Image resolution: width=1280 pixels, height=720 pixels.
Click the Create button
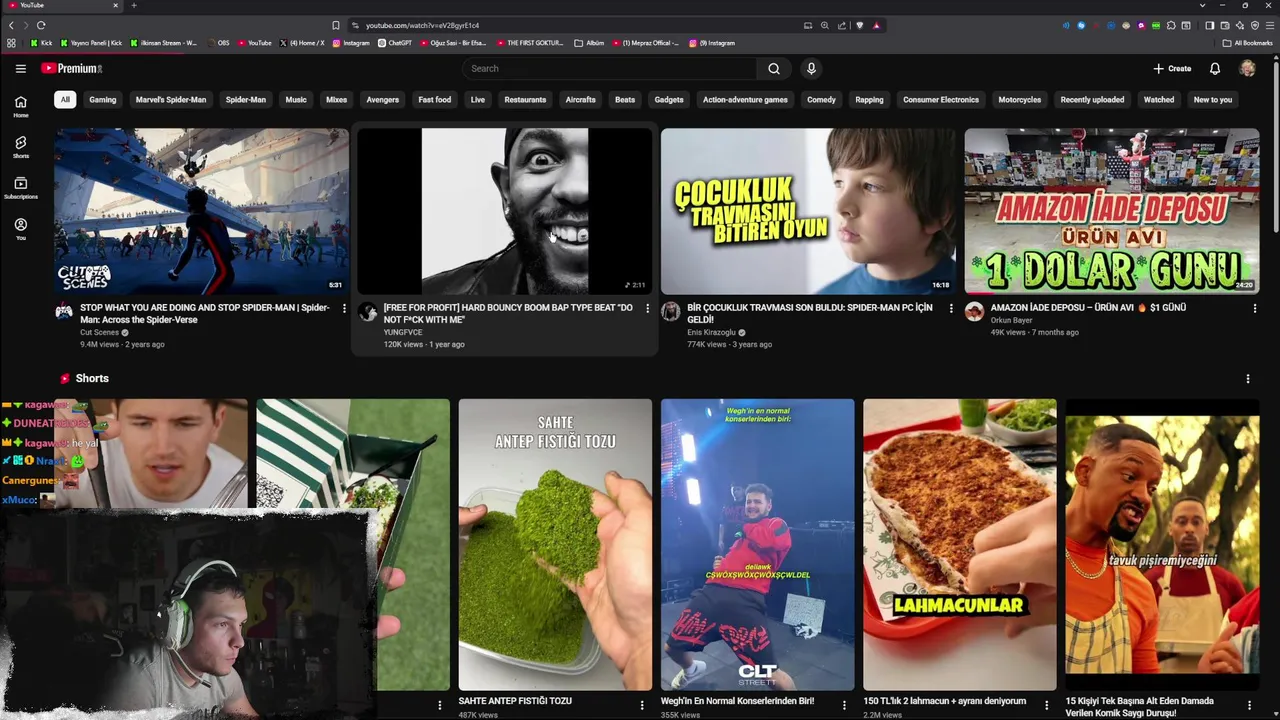pos(1172,68)
